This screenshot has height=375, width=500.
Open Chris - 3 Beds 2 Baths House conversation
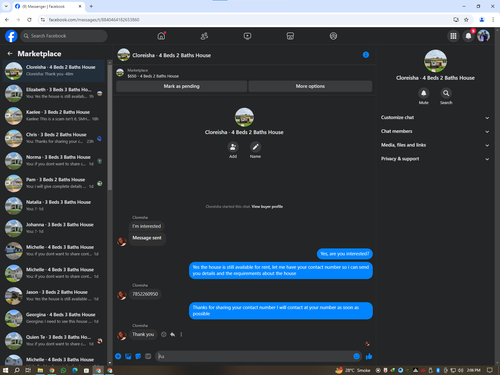point(54,138)
